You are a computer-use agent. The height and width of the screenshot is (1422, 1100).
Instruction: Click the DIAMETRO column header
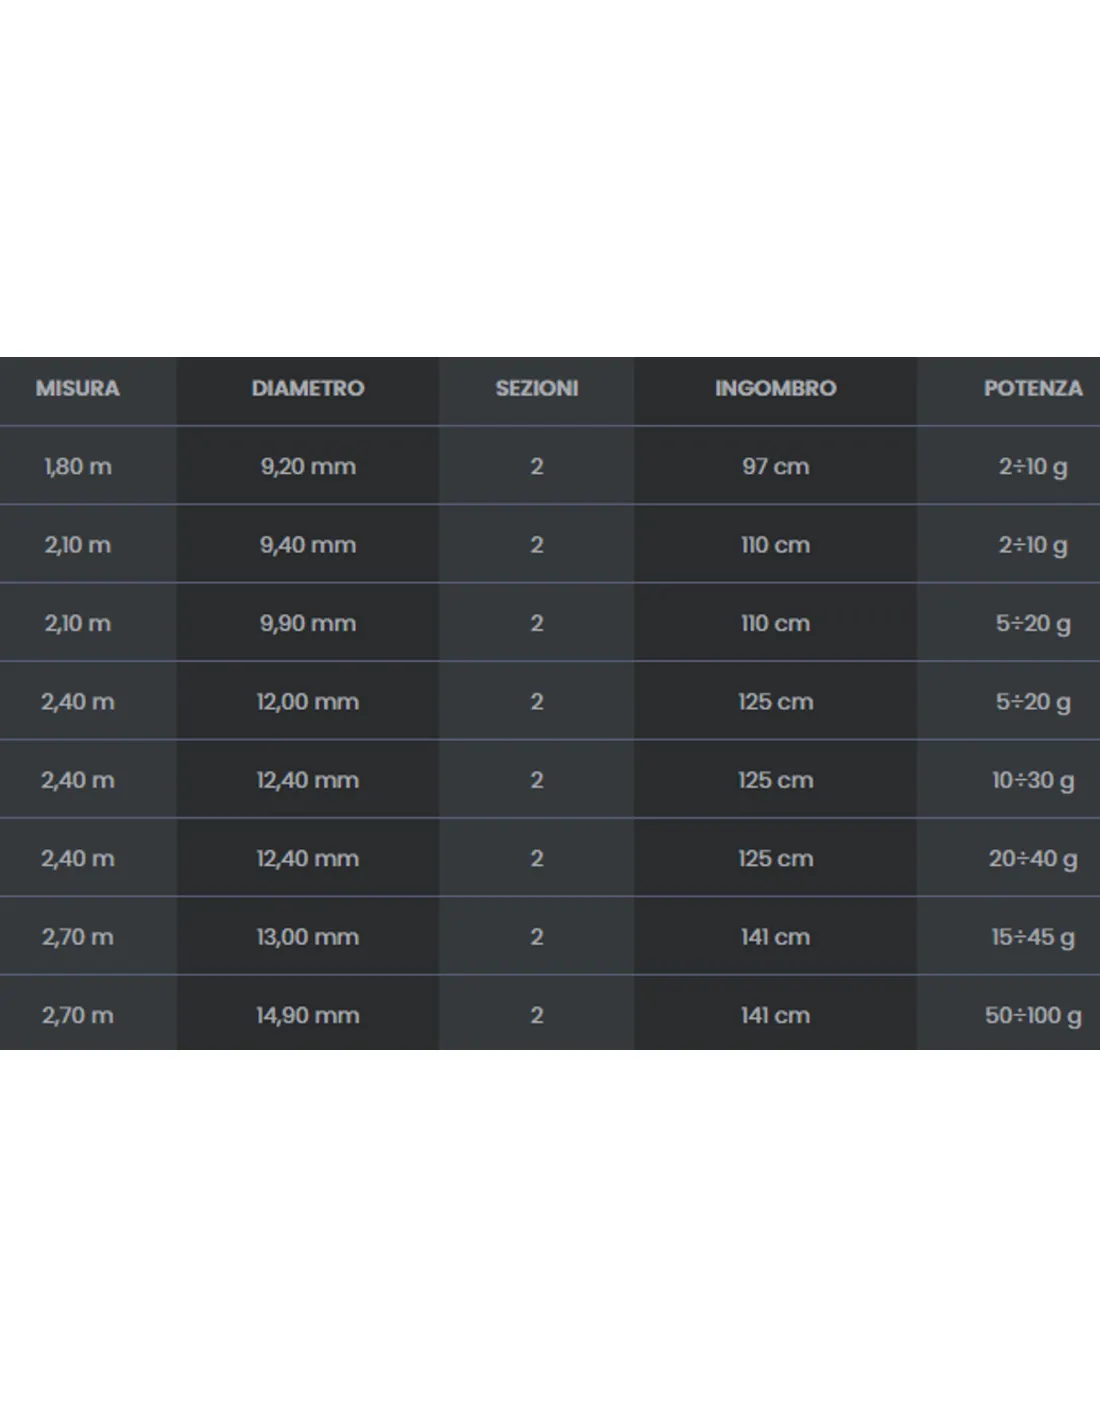[x=308, y=388]
